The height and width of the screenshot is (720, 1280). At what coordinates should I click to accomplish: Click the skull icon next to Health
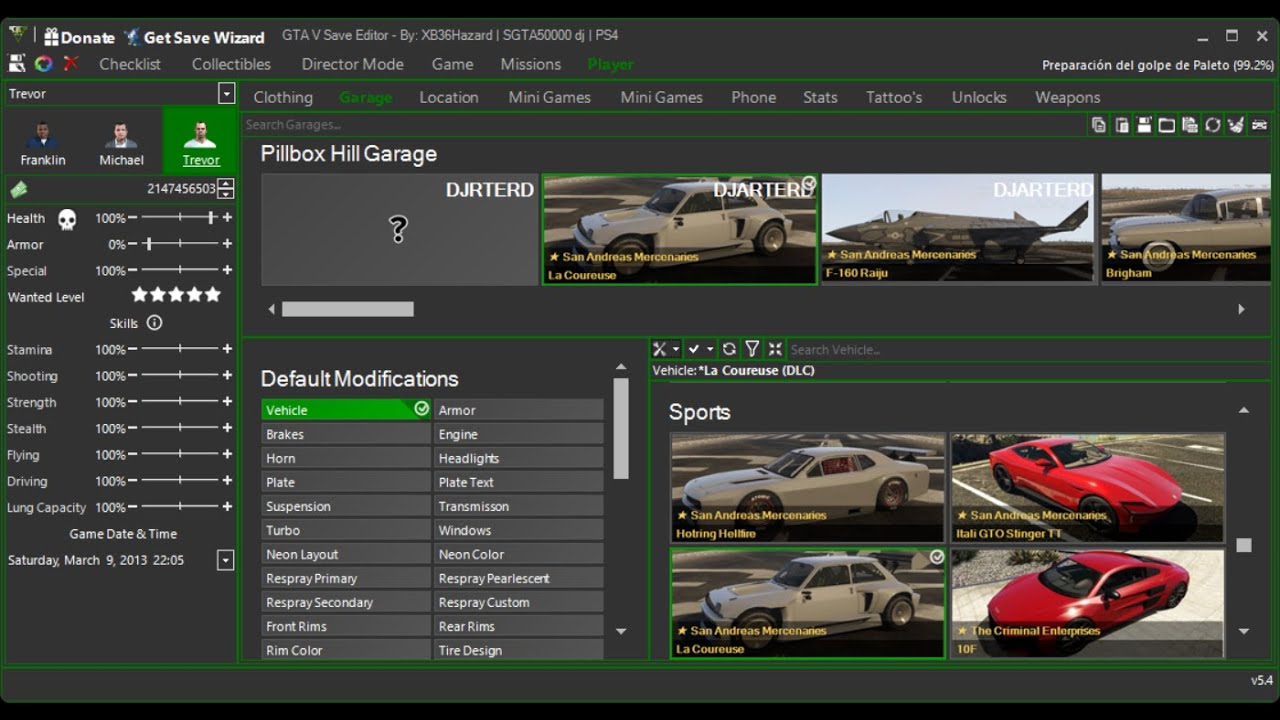[x=67, y=219]
